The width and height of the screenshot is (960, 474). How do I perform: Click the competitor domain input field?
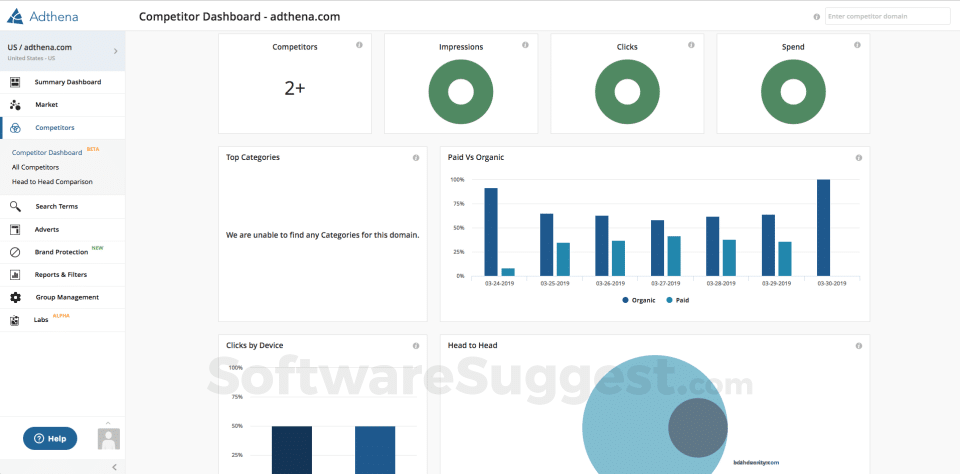[888, 17]
